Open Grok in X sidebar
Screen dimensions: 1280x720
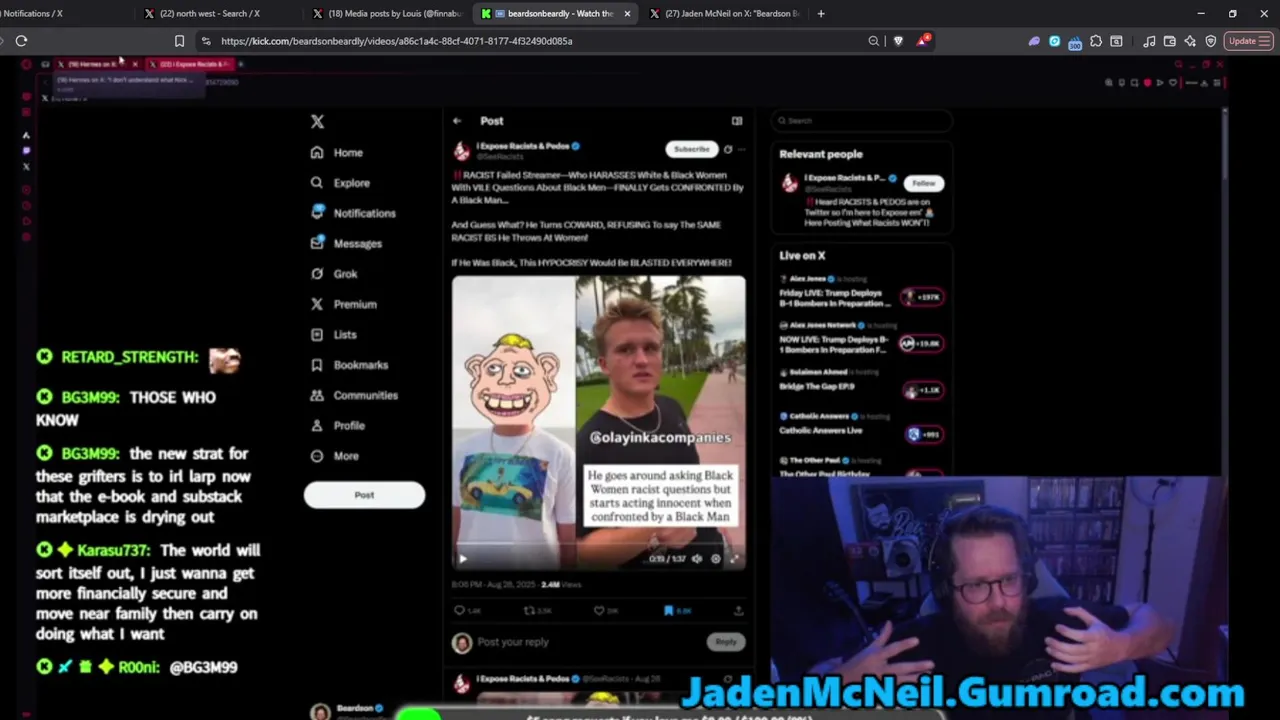(334, 274)
